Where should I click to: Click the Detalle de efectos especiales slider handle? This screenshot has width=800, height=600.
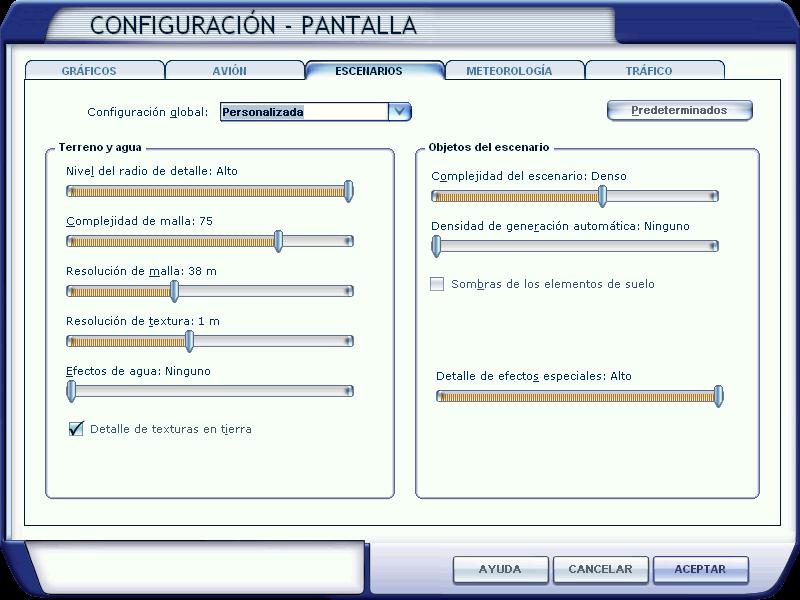(718, 396)
